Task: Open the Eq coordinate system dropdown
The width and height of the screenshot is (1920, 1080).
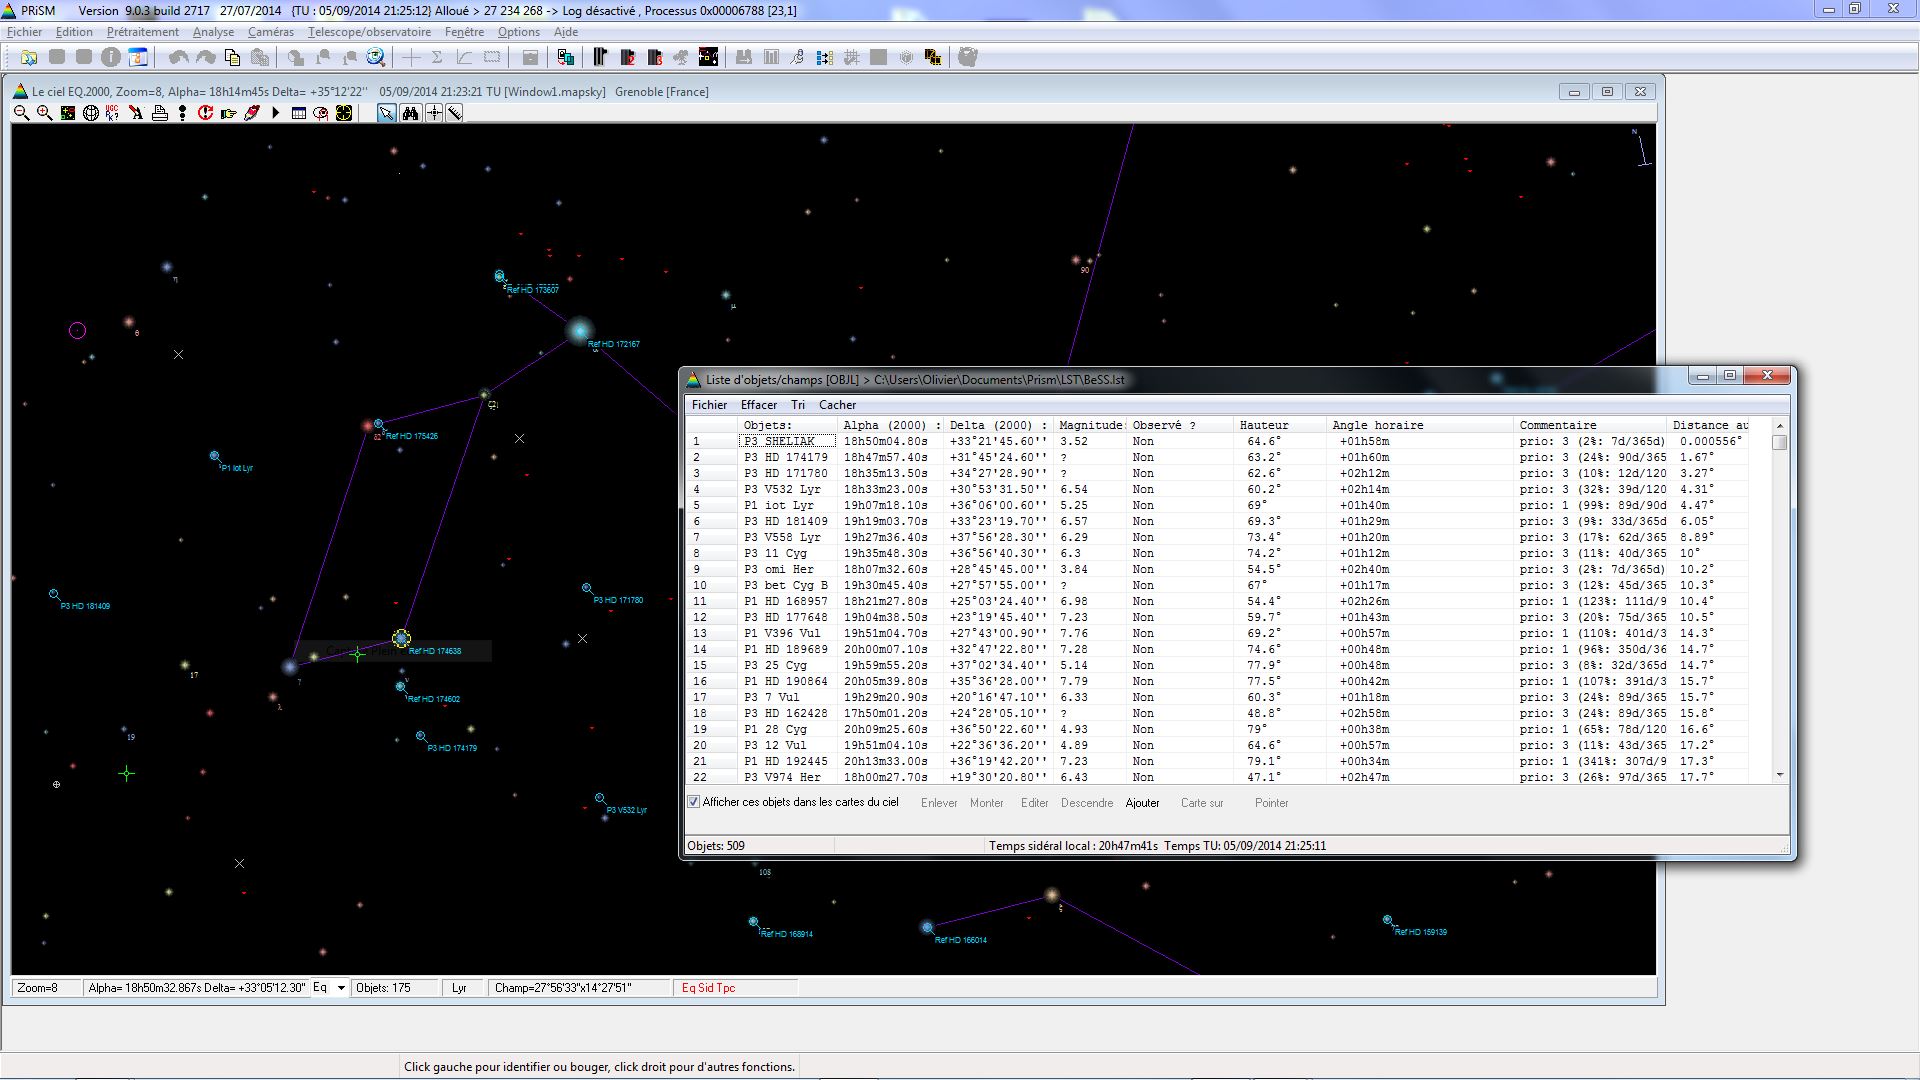Action: pos(341,988)
